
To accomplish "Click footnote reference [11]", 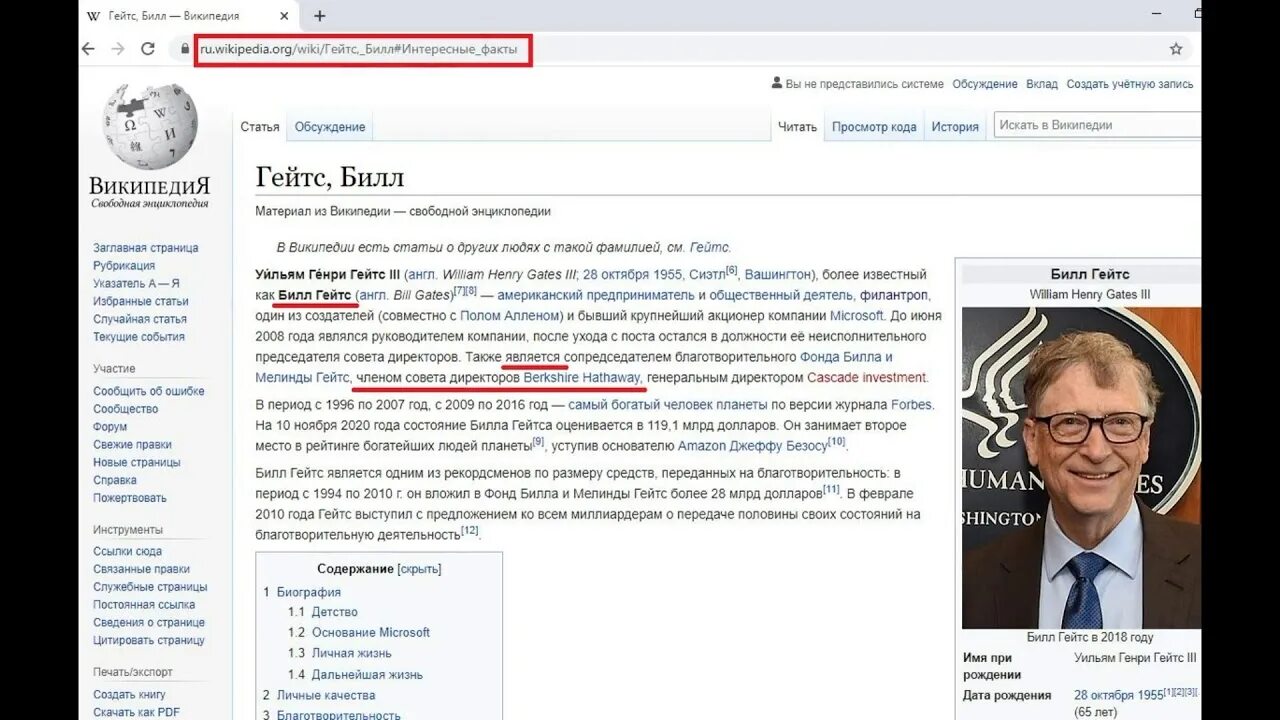I will click(x=831, y=489).
